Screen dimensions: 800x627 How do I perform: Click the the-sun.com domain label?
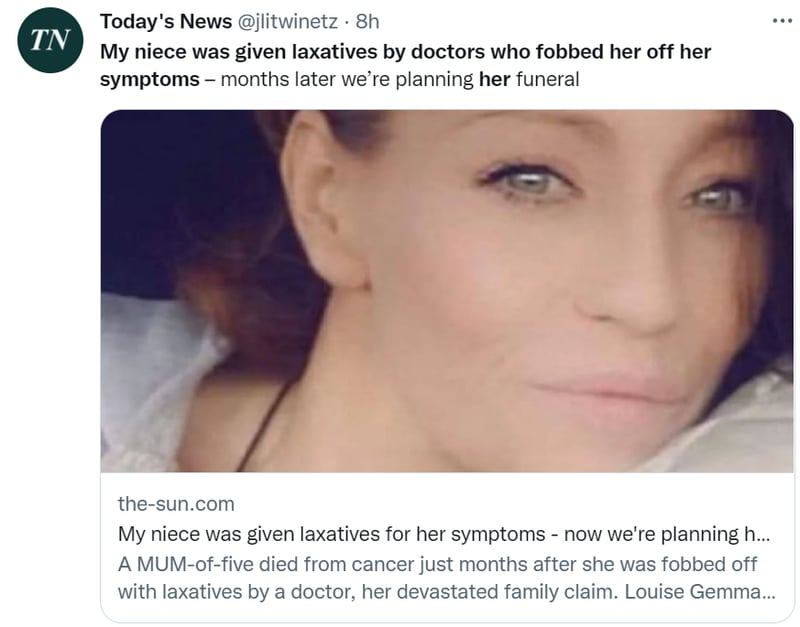click(176, 504)
